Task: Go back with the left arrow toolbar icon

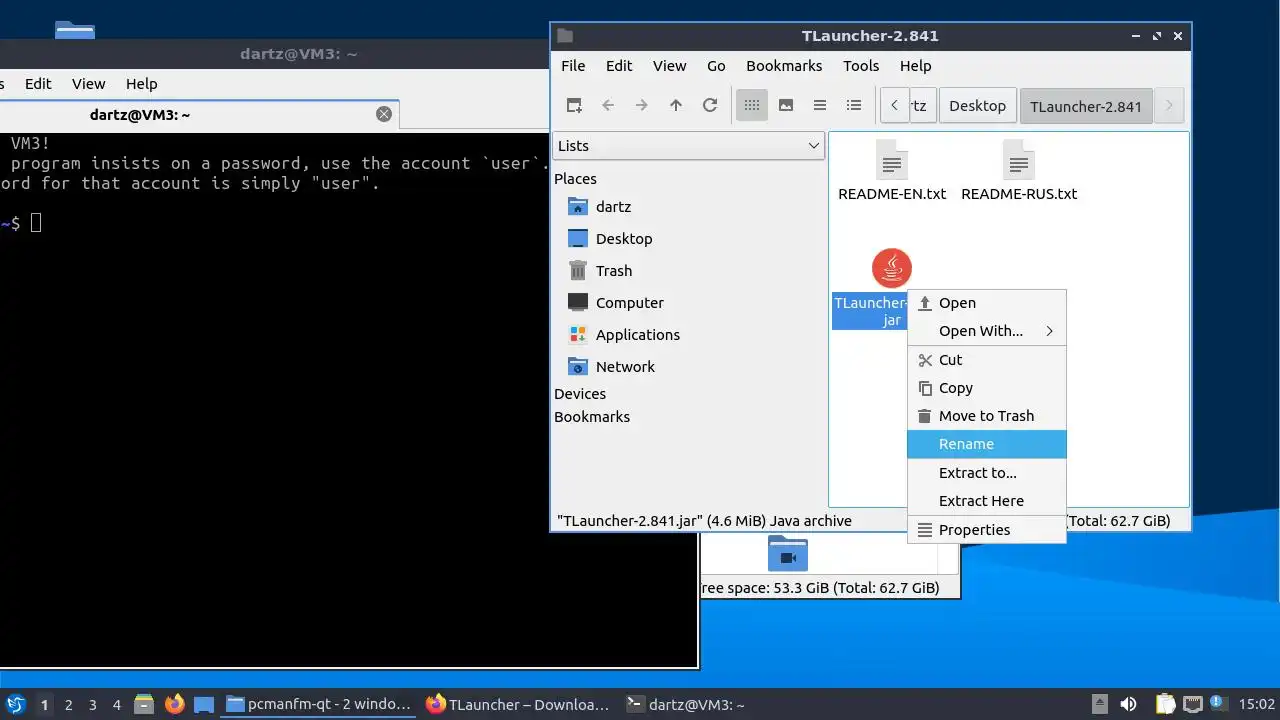Action: point(608,105)
